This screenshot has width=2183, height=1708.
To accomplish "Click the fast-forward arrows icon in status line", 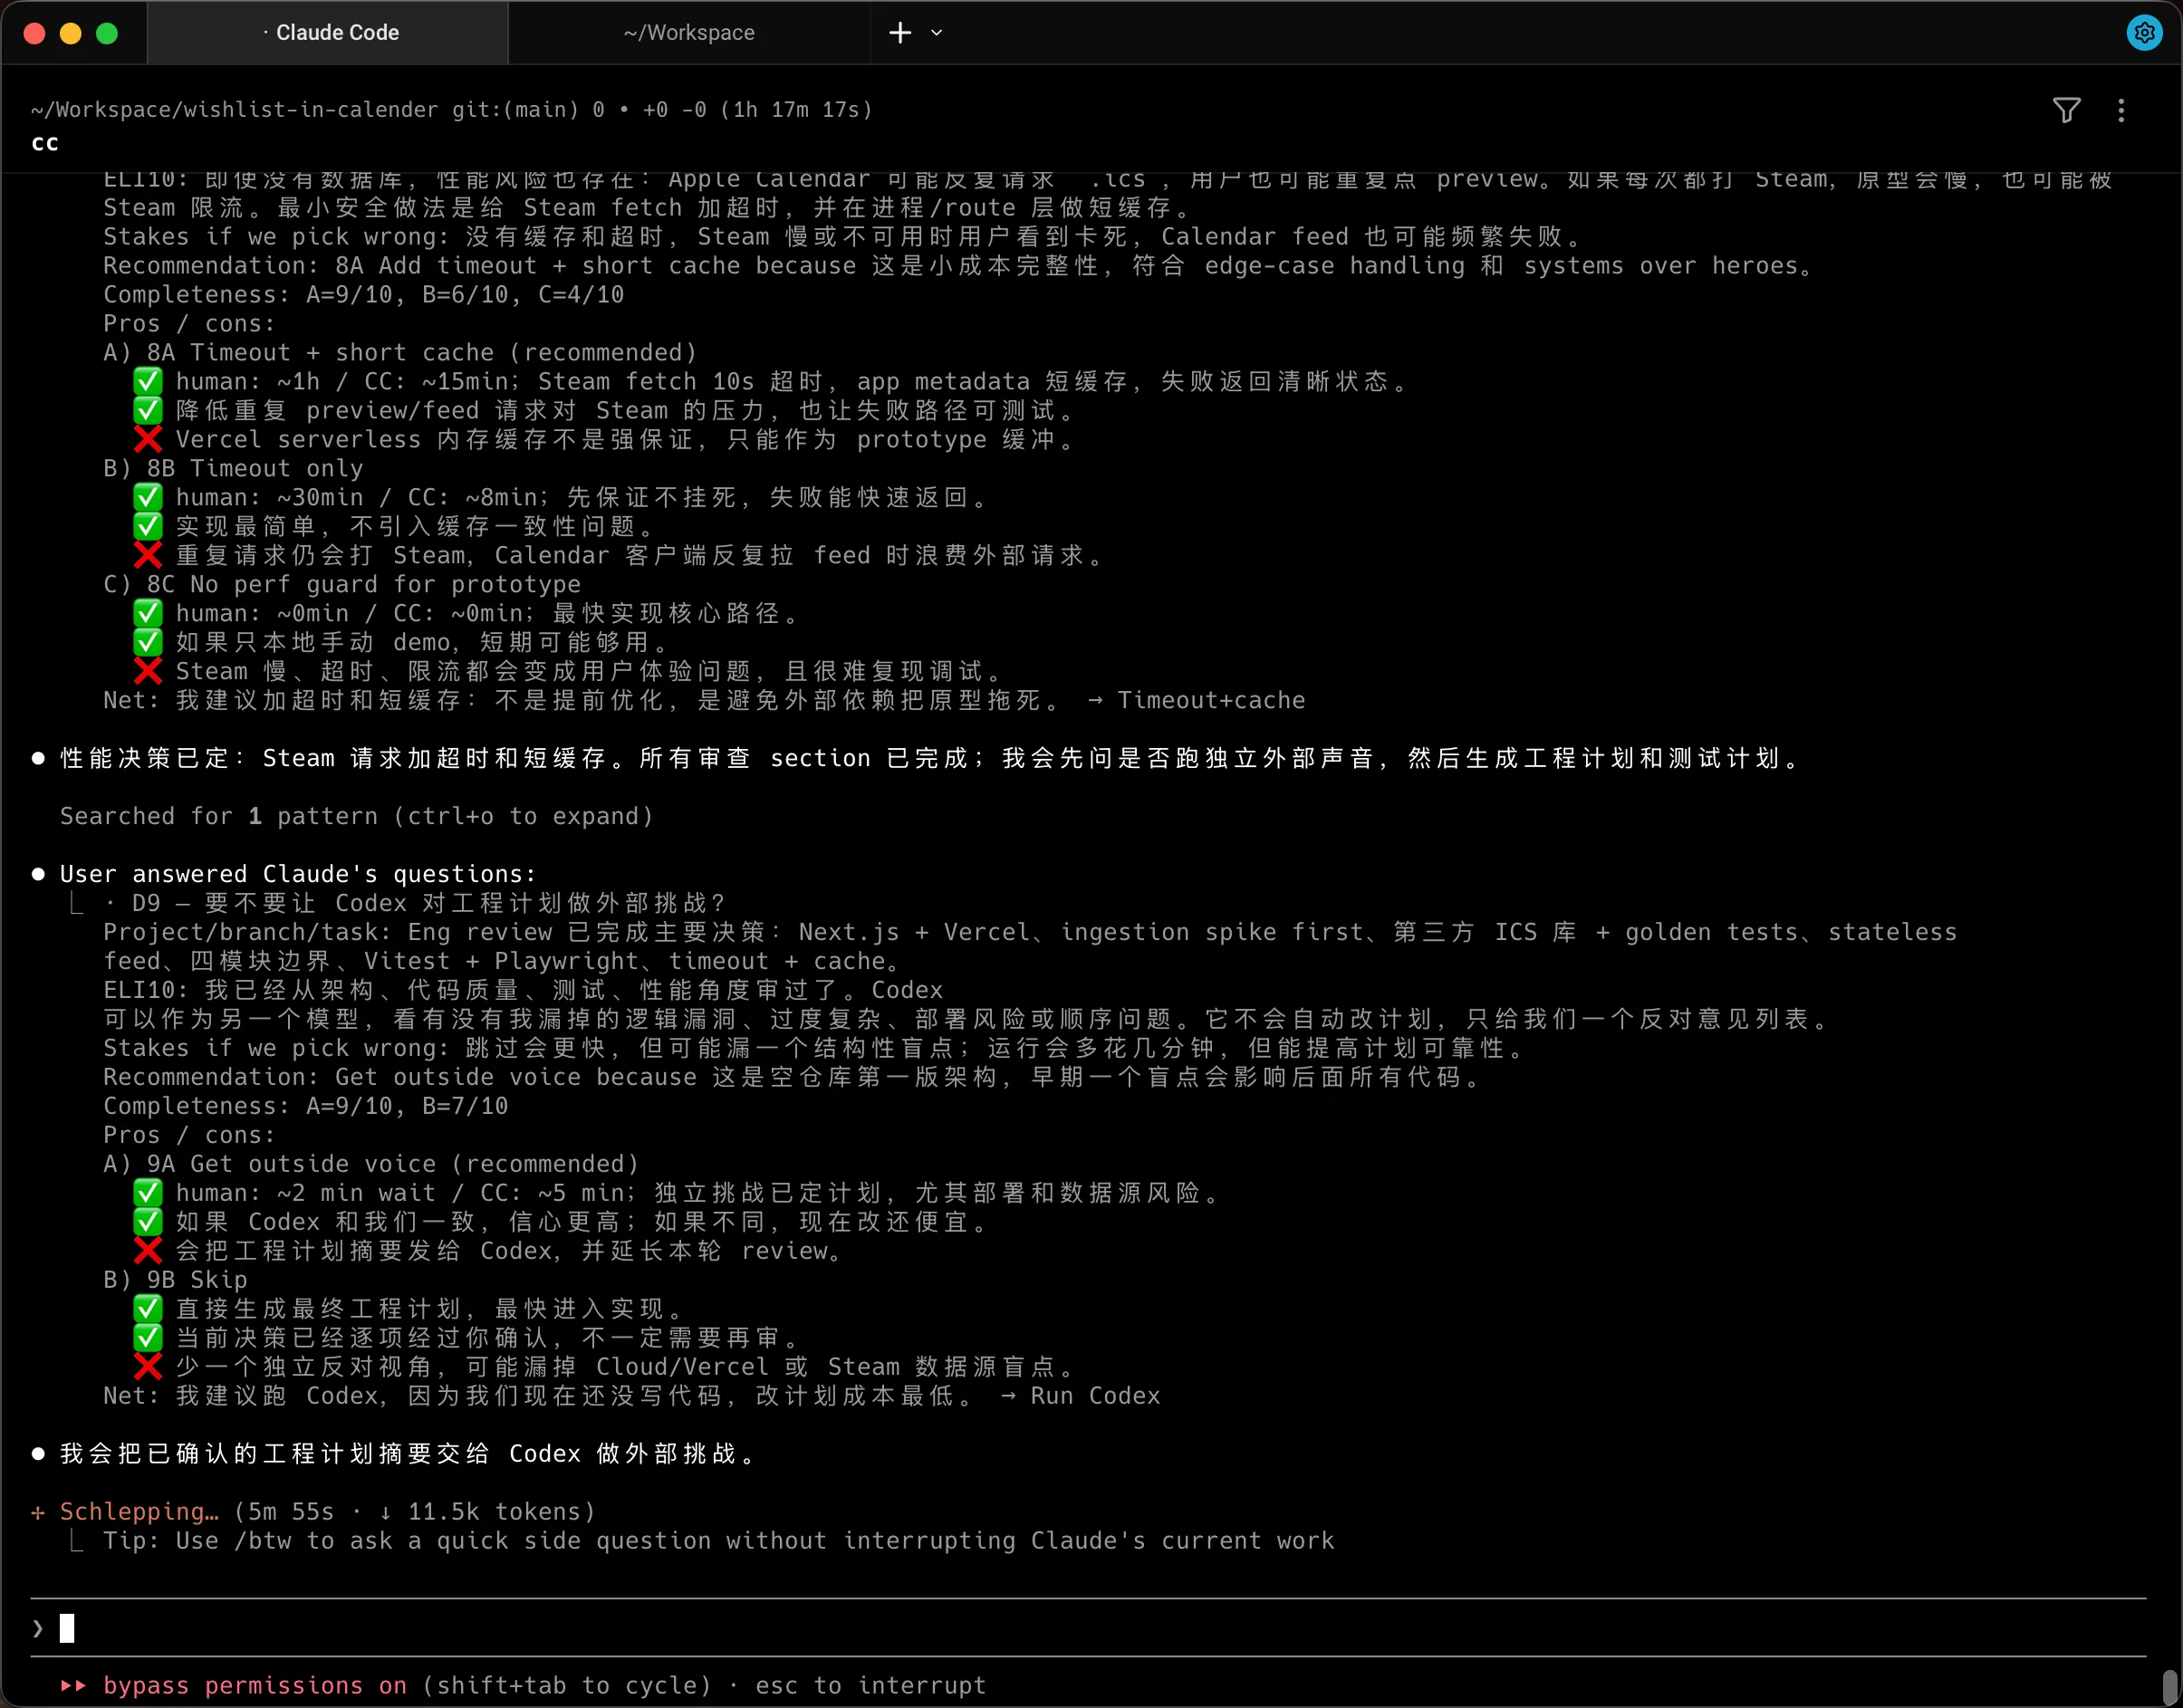I will [73, 1685].
